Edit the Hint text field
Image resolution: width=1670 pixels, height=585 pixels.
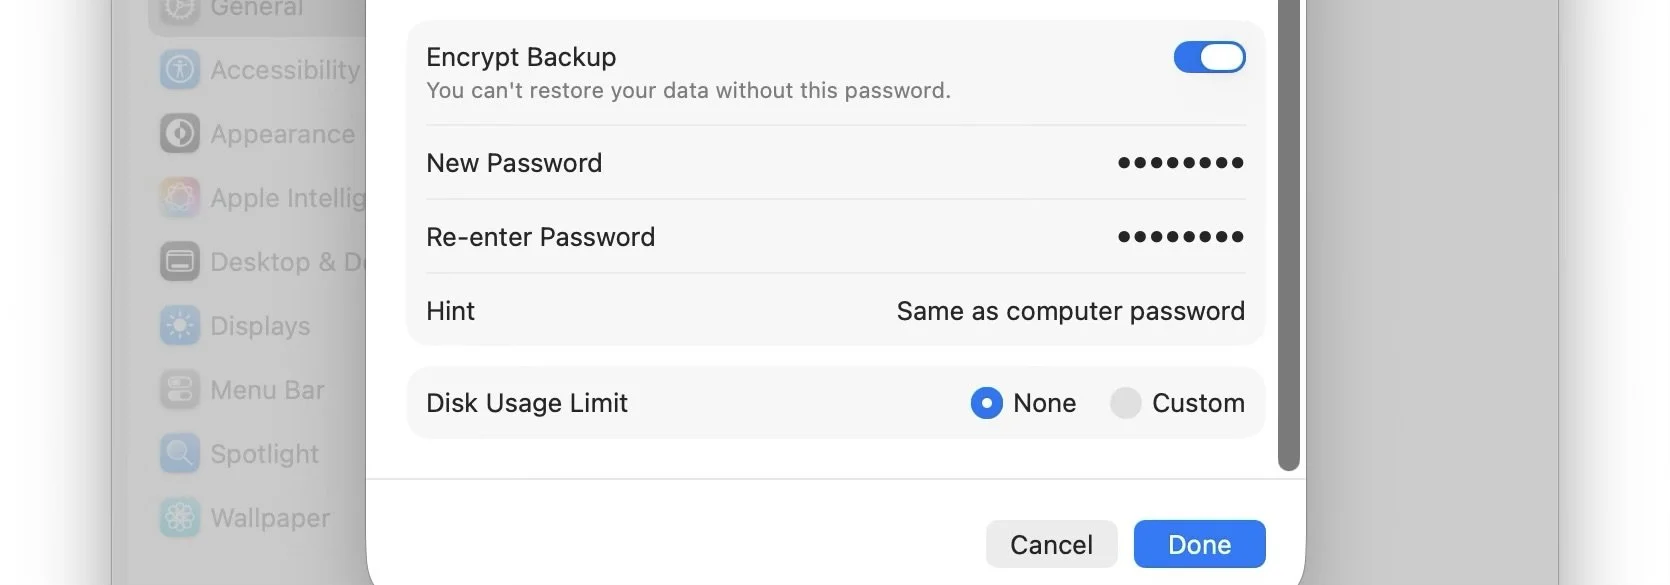(x=1070, y=311)
